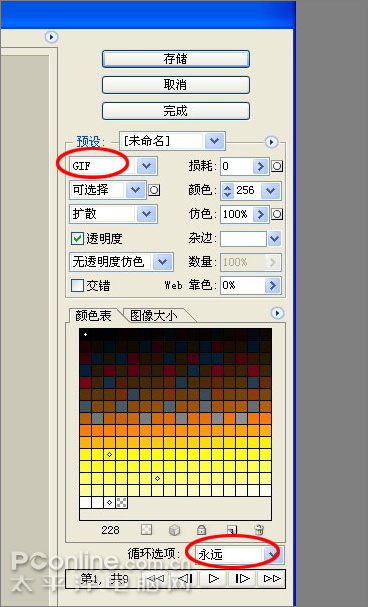Click the 完成 done button

point(176,111)
